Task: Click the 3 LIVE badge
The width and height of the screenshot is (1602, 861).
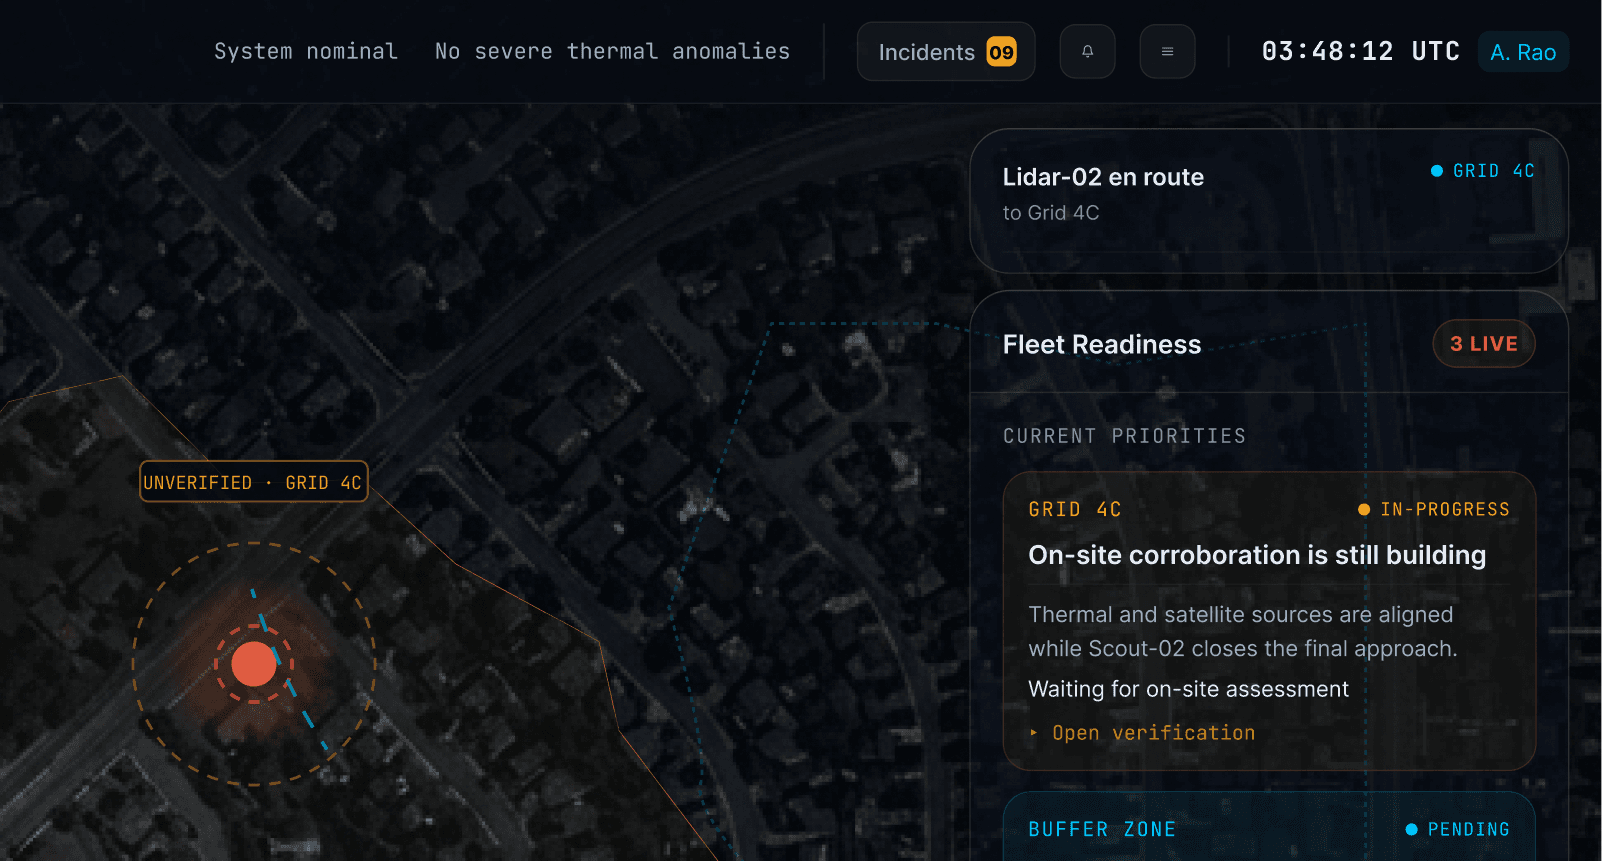Action: tap(1484, 344)
